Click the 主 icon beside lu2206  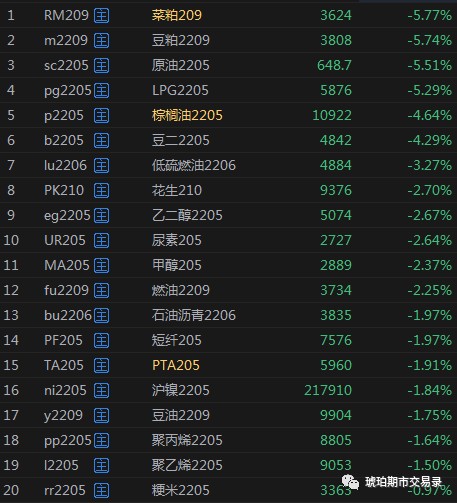point(101,165)
